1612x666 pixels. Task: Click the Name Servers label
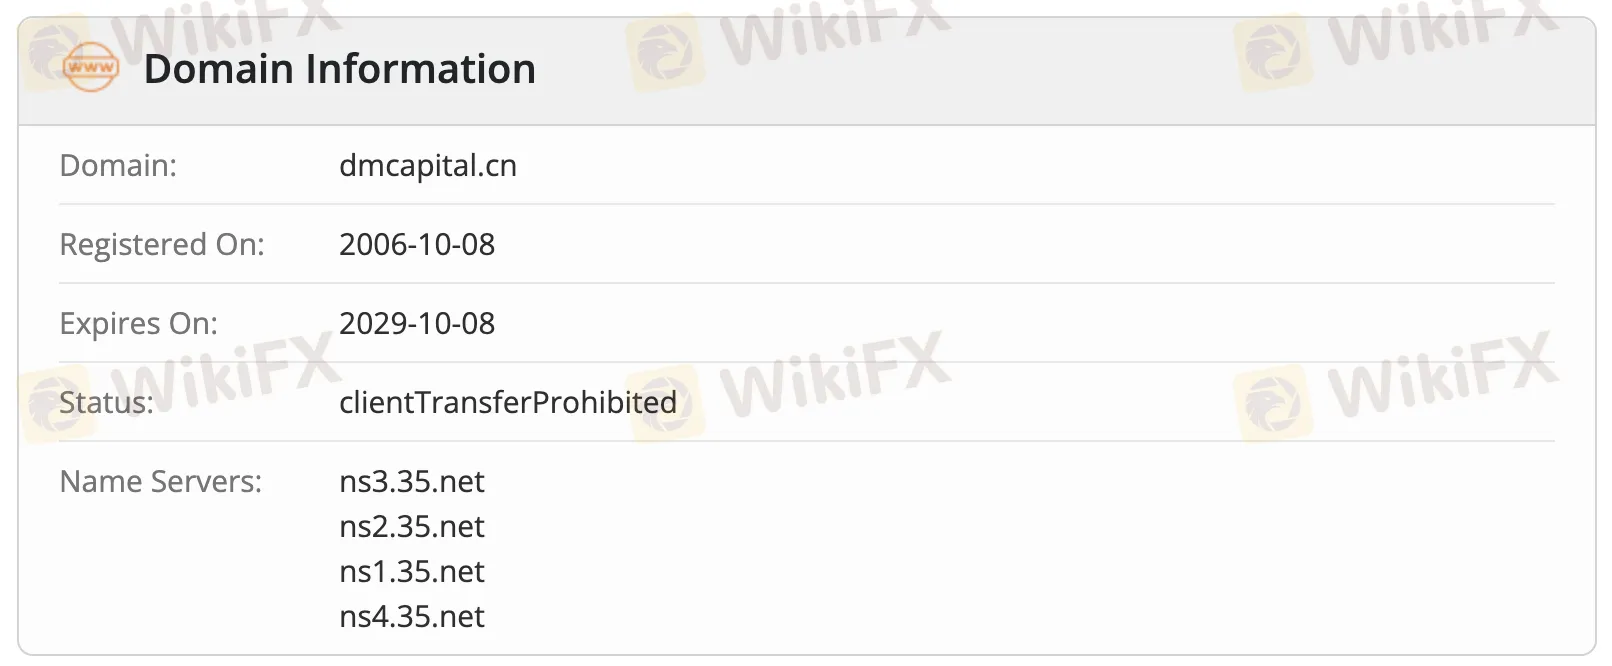pyautogui.click(x=160, y=481)
